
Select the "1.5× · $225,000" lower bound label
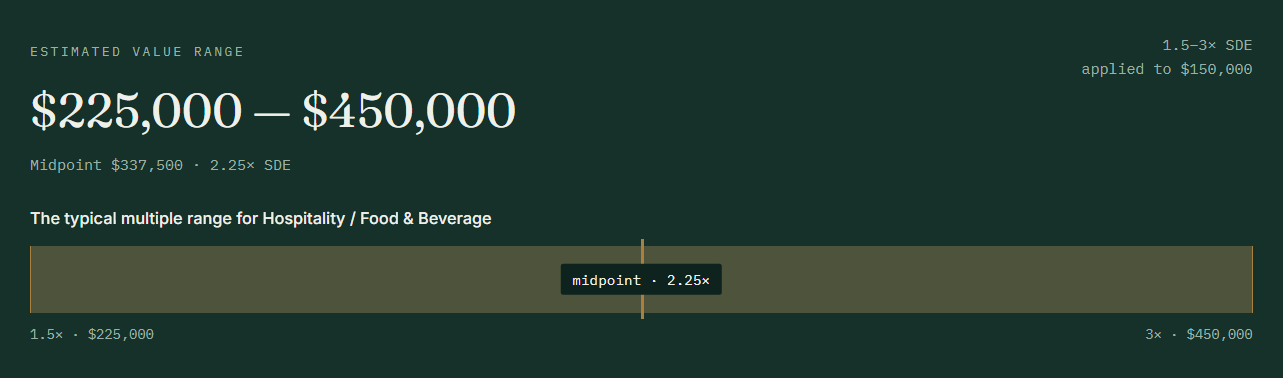tap(92, 334)
